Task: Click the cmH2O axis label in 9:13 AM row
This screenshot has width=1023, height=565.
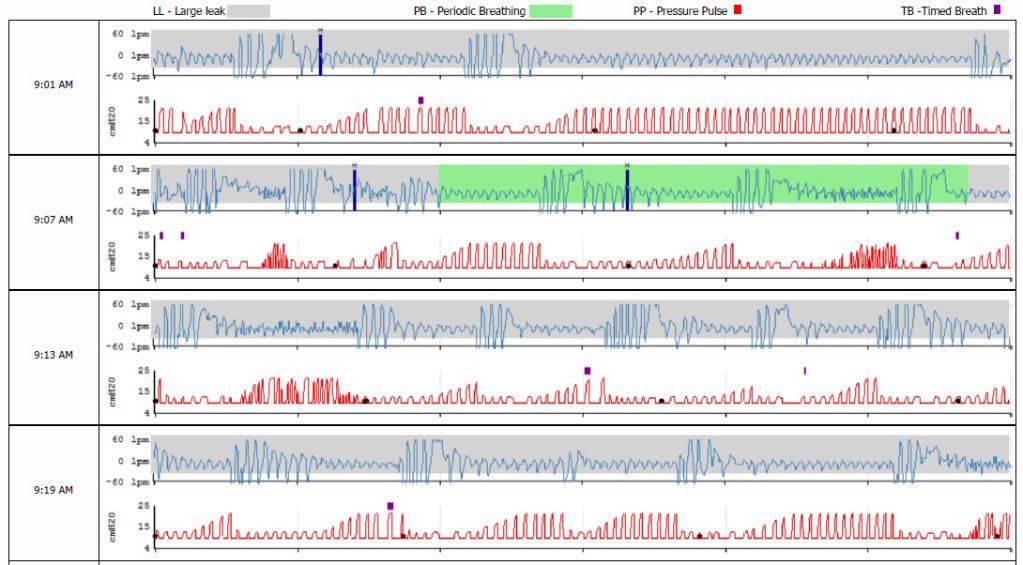Action: pyautogui.click(x=113, y=391)
